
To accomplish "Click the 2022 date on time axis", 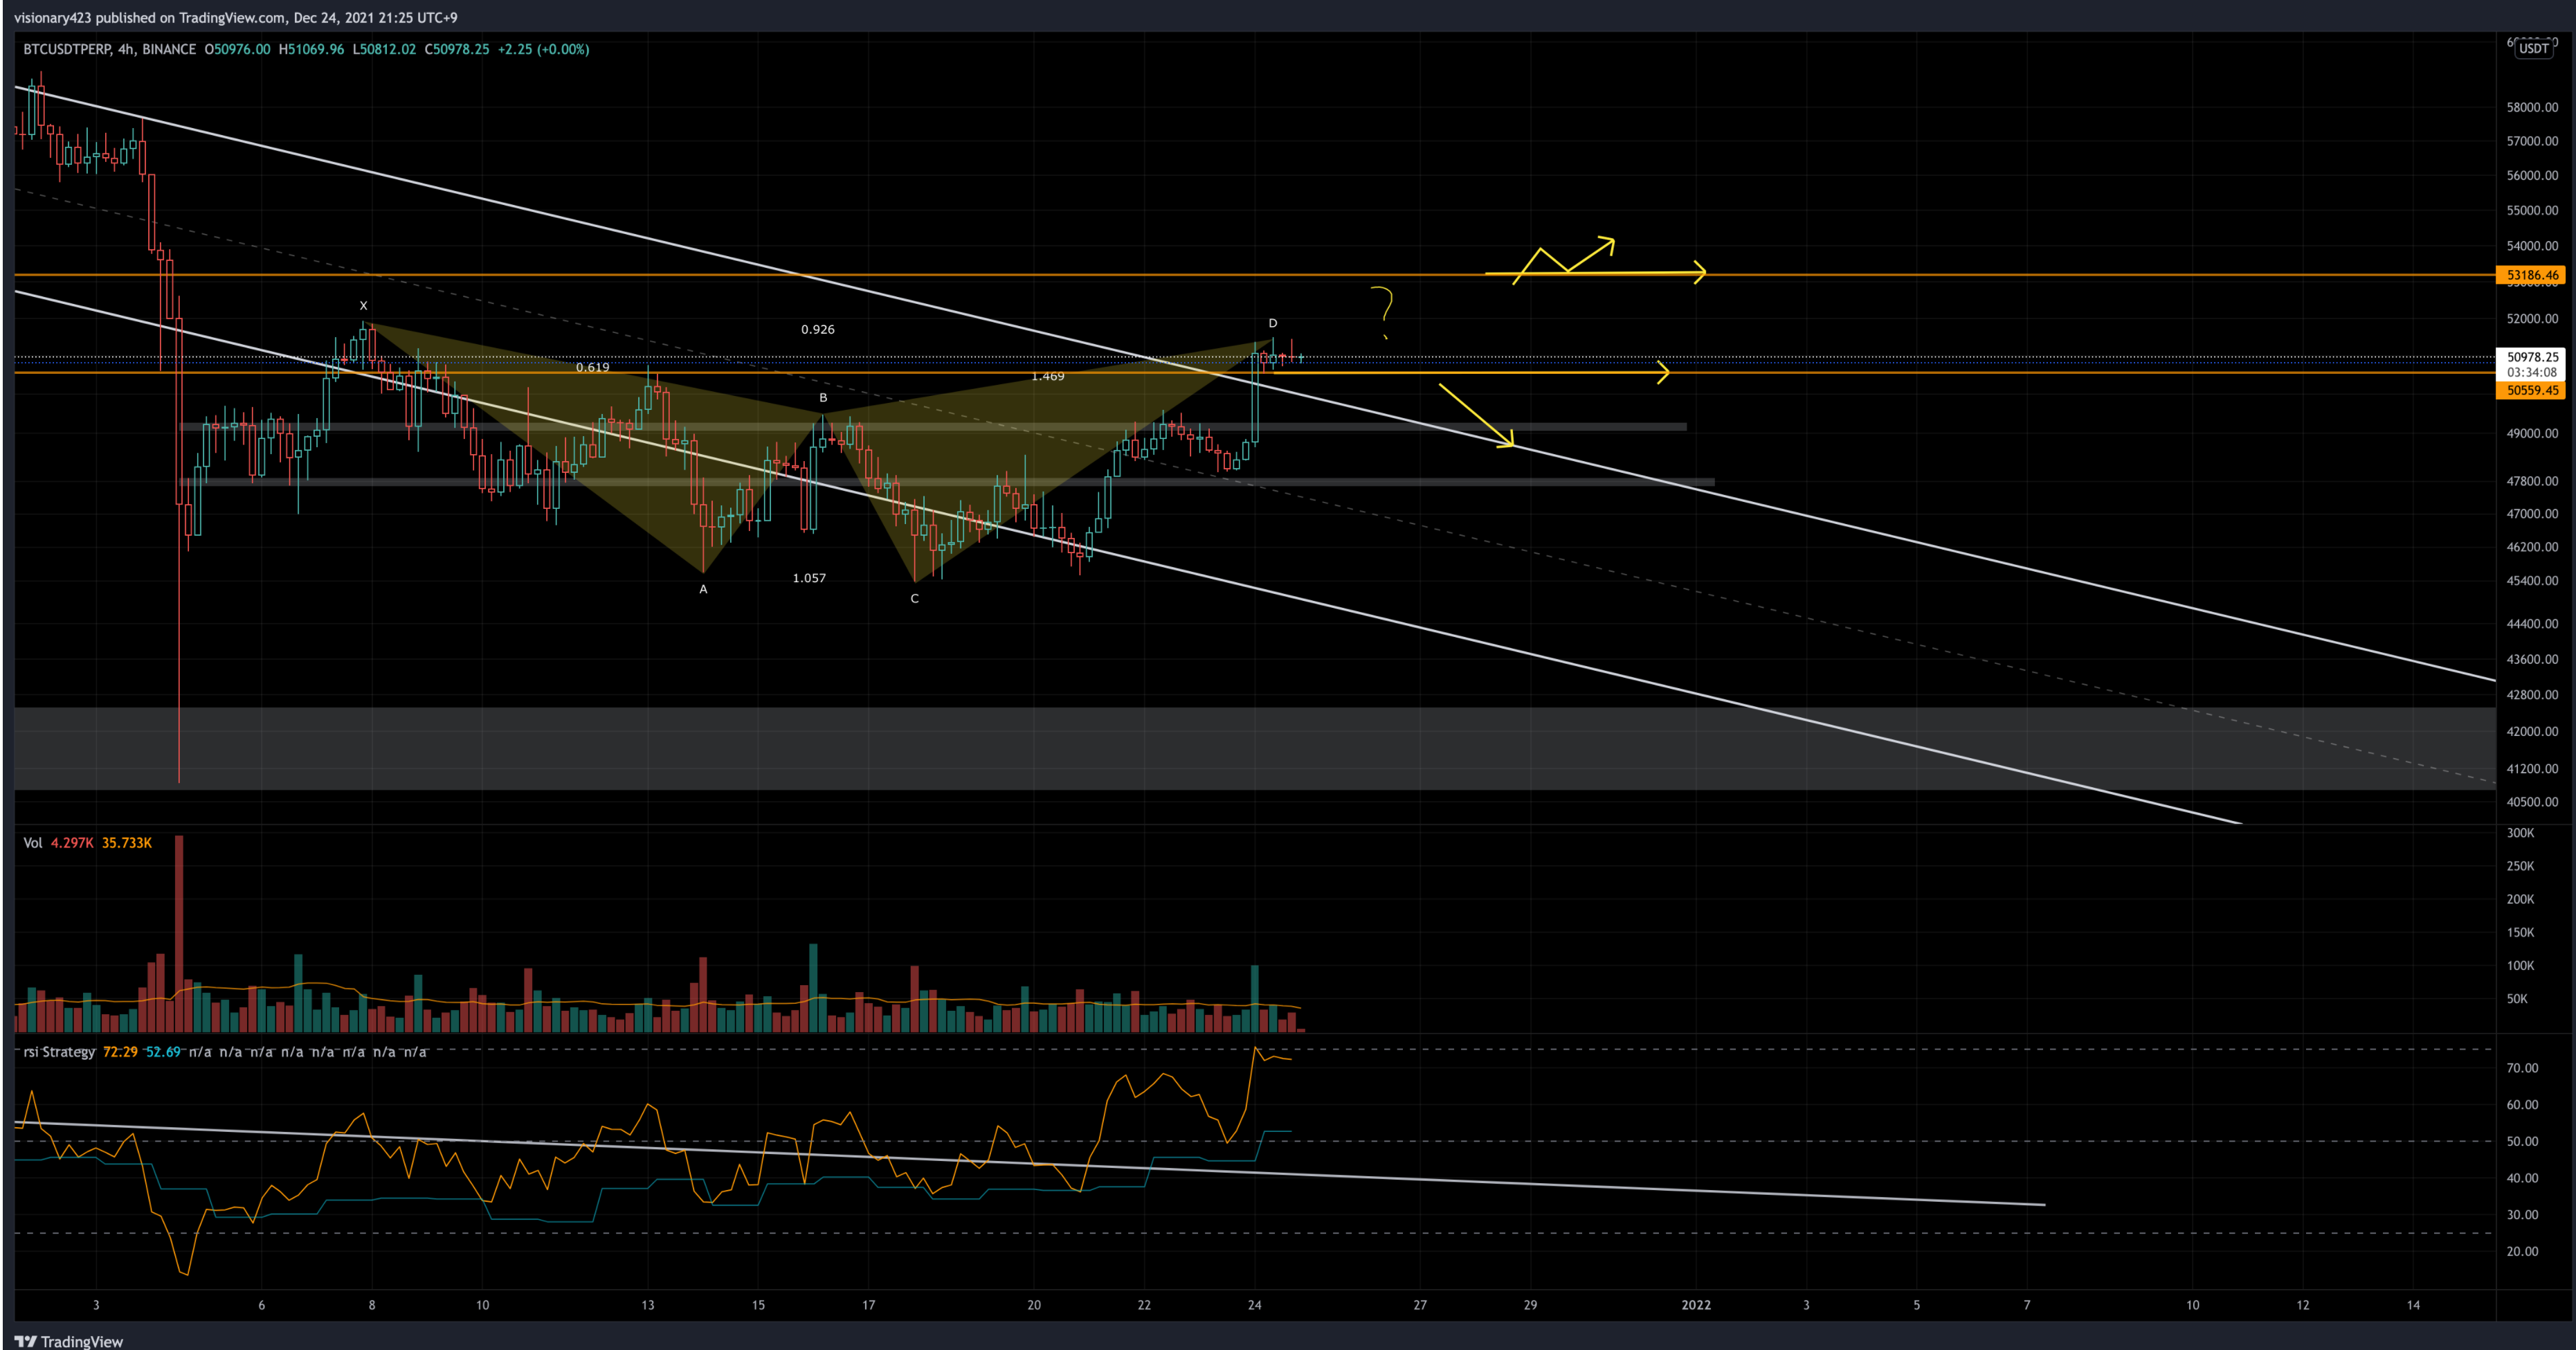I will (1696, 1305).
